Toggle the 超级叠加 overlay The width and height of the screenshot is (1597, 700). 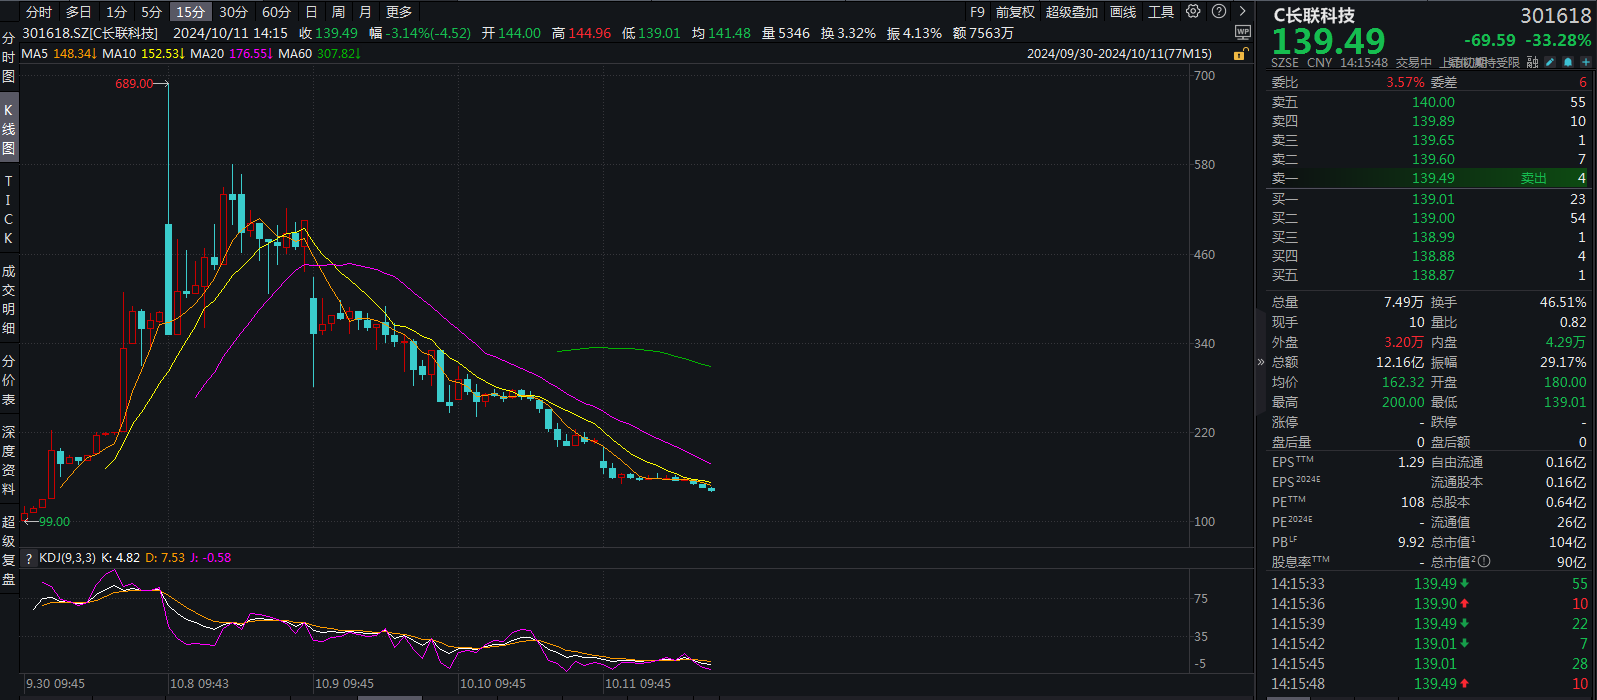pyautogui.click(x=1071, y=12)
